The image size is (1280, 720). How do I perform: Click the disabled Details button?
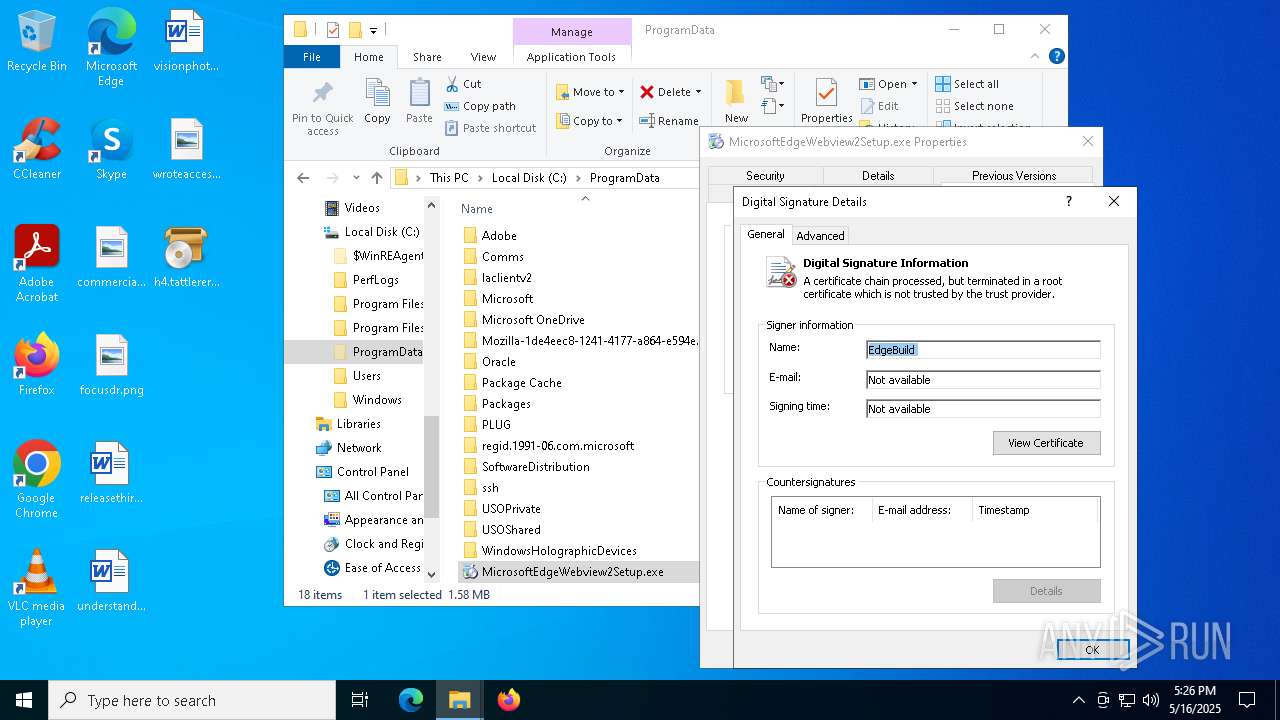[x=1046, y=591]
